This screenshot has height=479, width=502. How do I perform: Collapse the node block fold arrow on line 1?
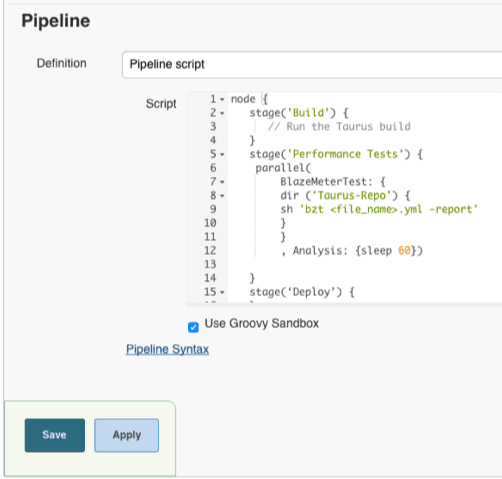[x=222, y=100]
